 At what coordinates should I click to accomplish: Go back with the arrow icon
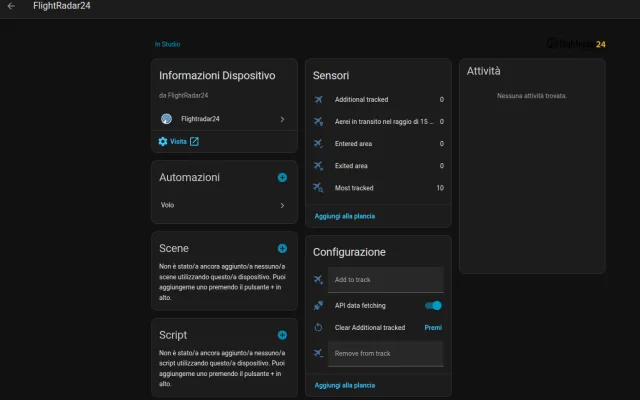point(11,6)
